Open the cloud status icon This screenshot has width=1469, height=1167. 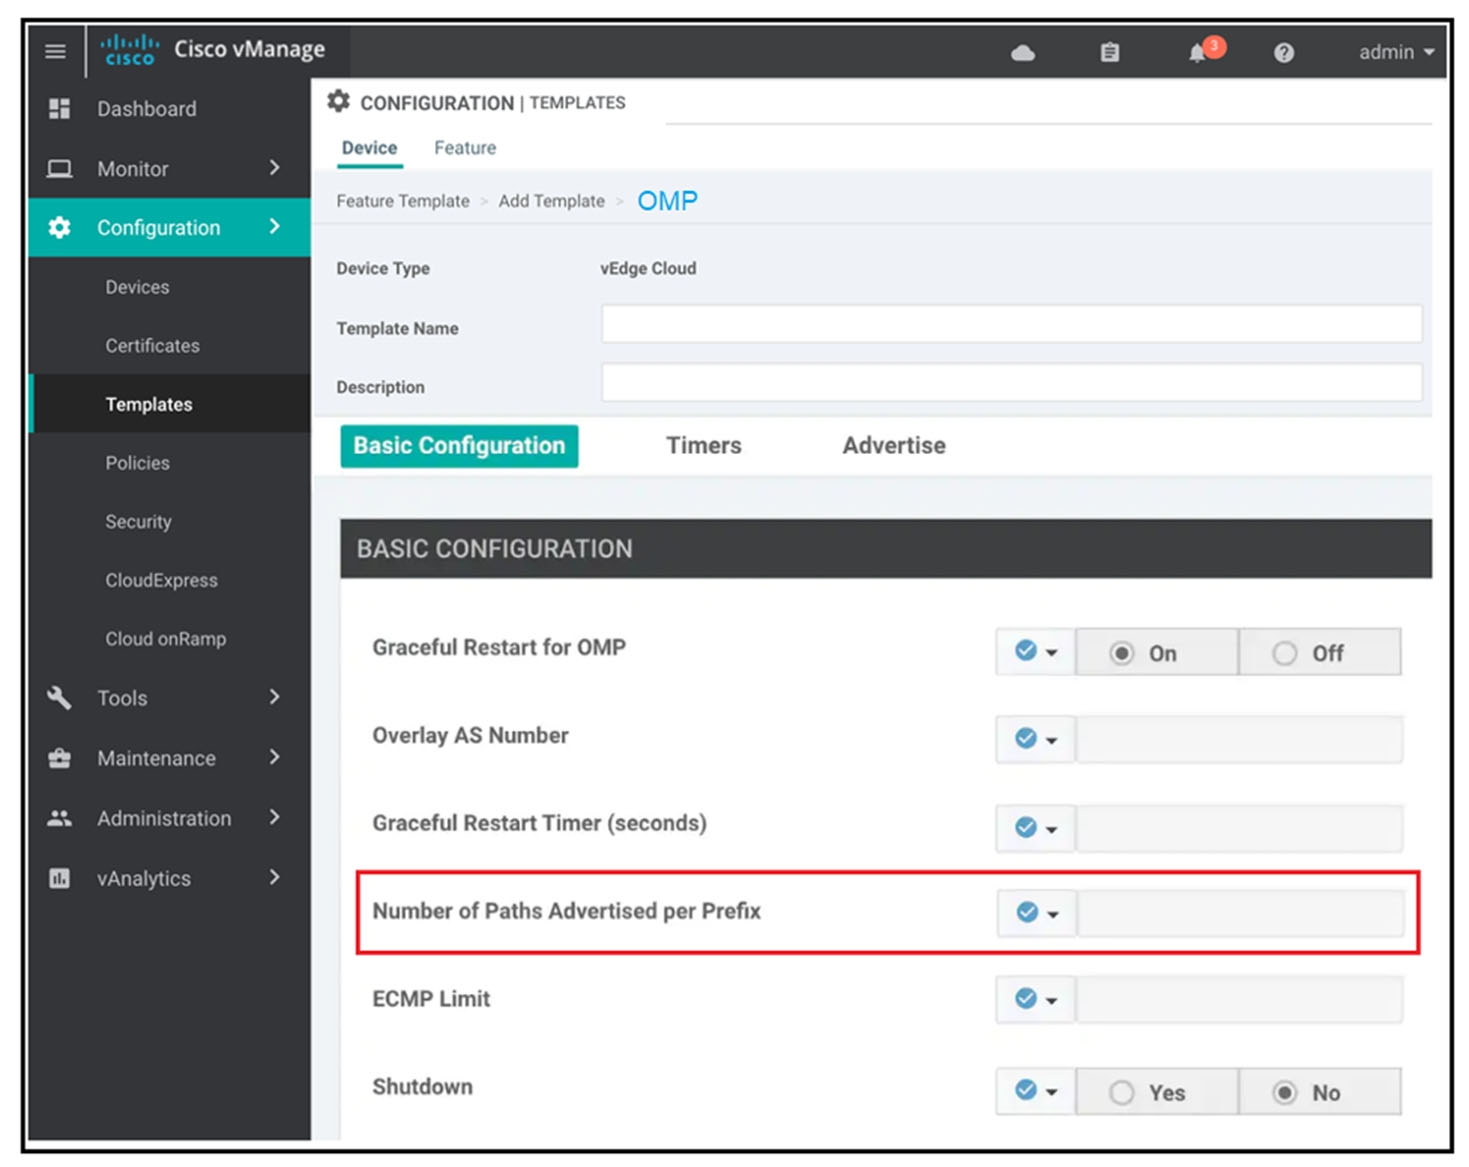click(x=1023, y=53)
